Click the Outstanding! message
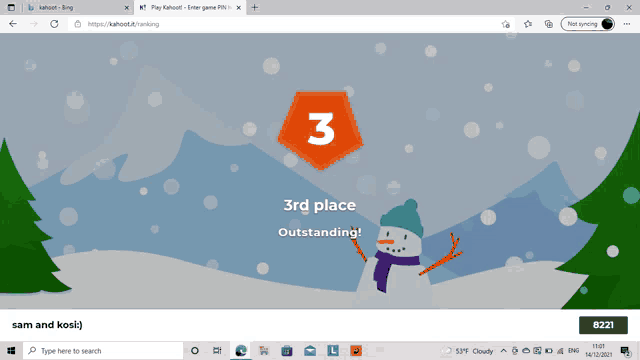The height and width of the screenshot is (360, 640). (320, 232)
